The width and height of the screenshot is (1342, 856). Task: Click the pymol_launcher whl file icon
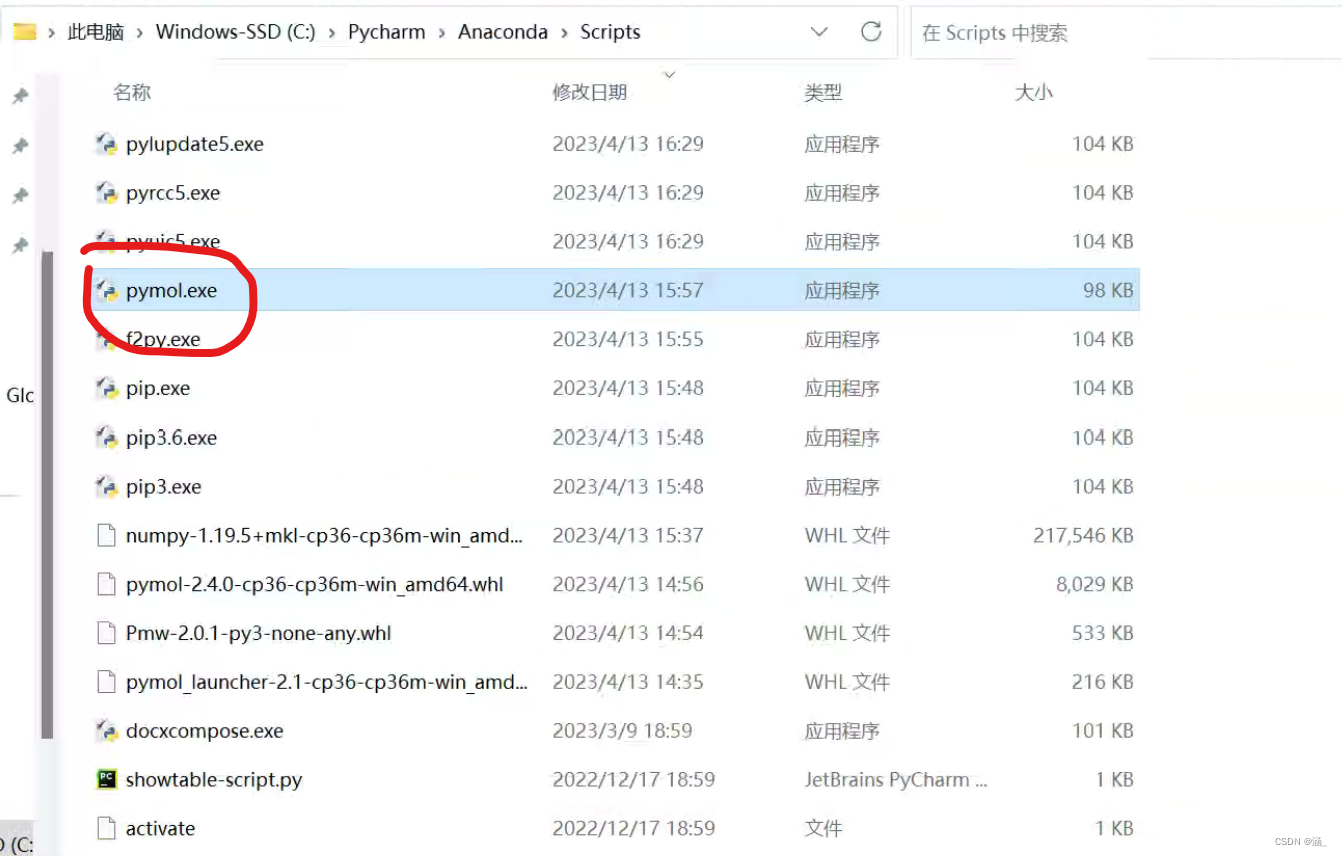tap(106, 683)
